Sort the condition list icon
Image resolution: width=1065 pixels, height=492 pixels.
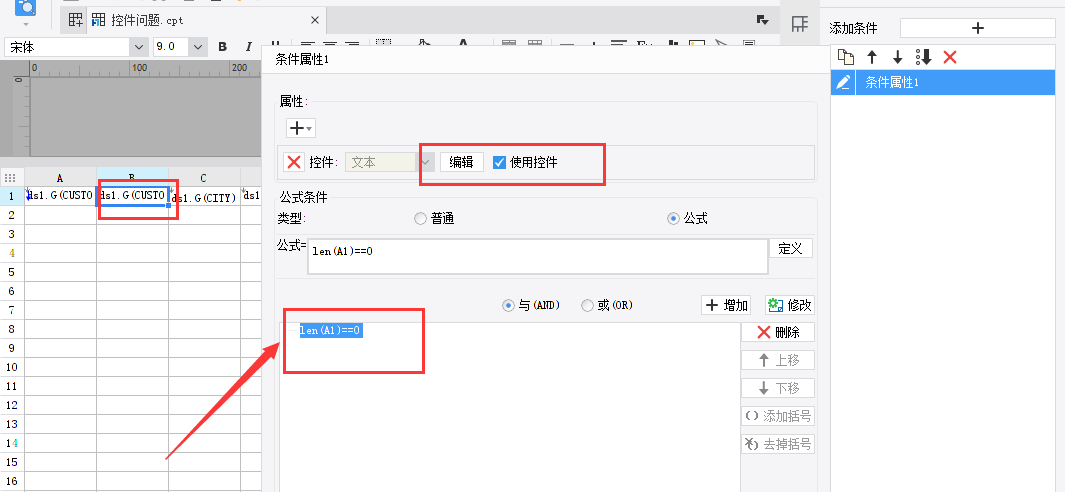click(x=923, y=57)
